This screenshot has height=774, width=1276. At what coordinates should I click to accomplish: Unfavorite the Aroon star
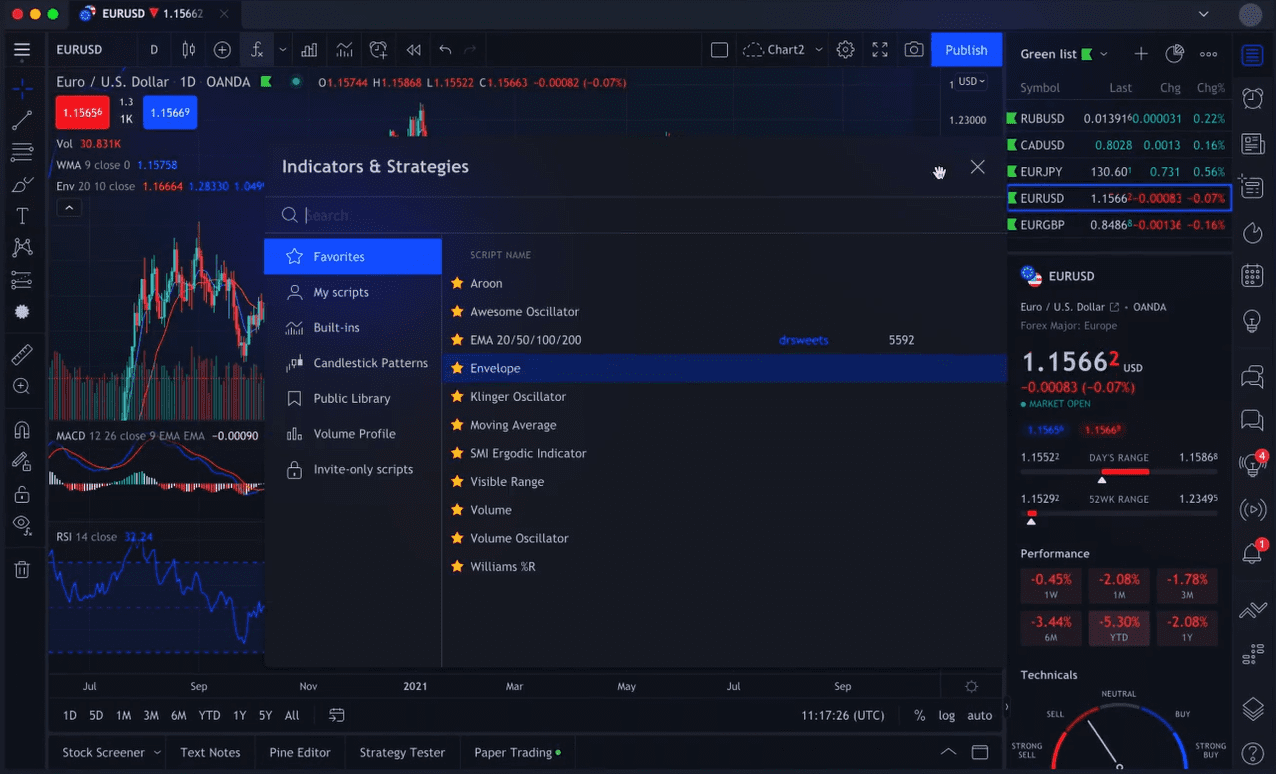point(457,284)
